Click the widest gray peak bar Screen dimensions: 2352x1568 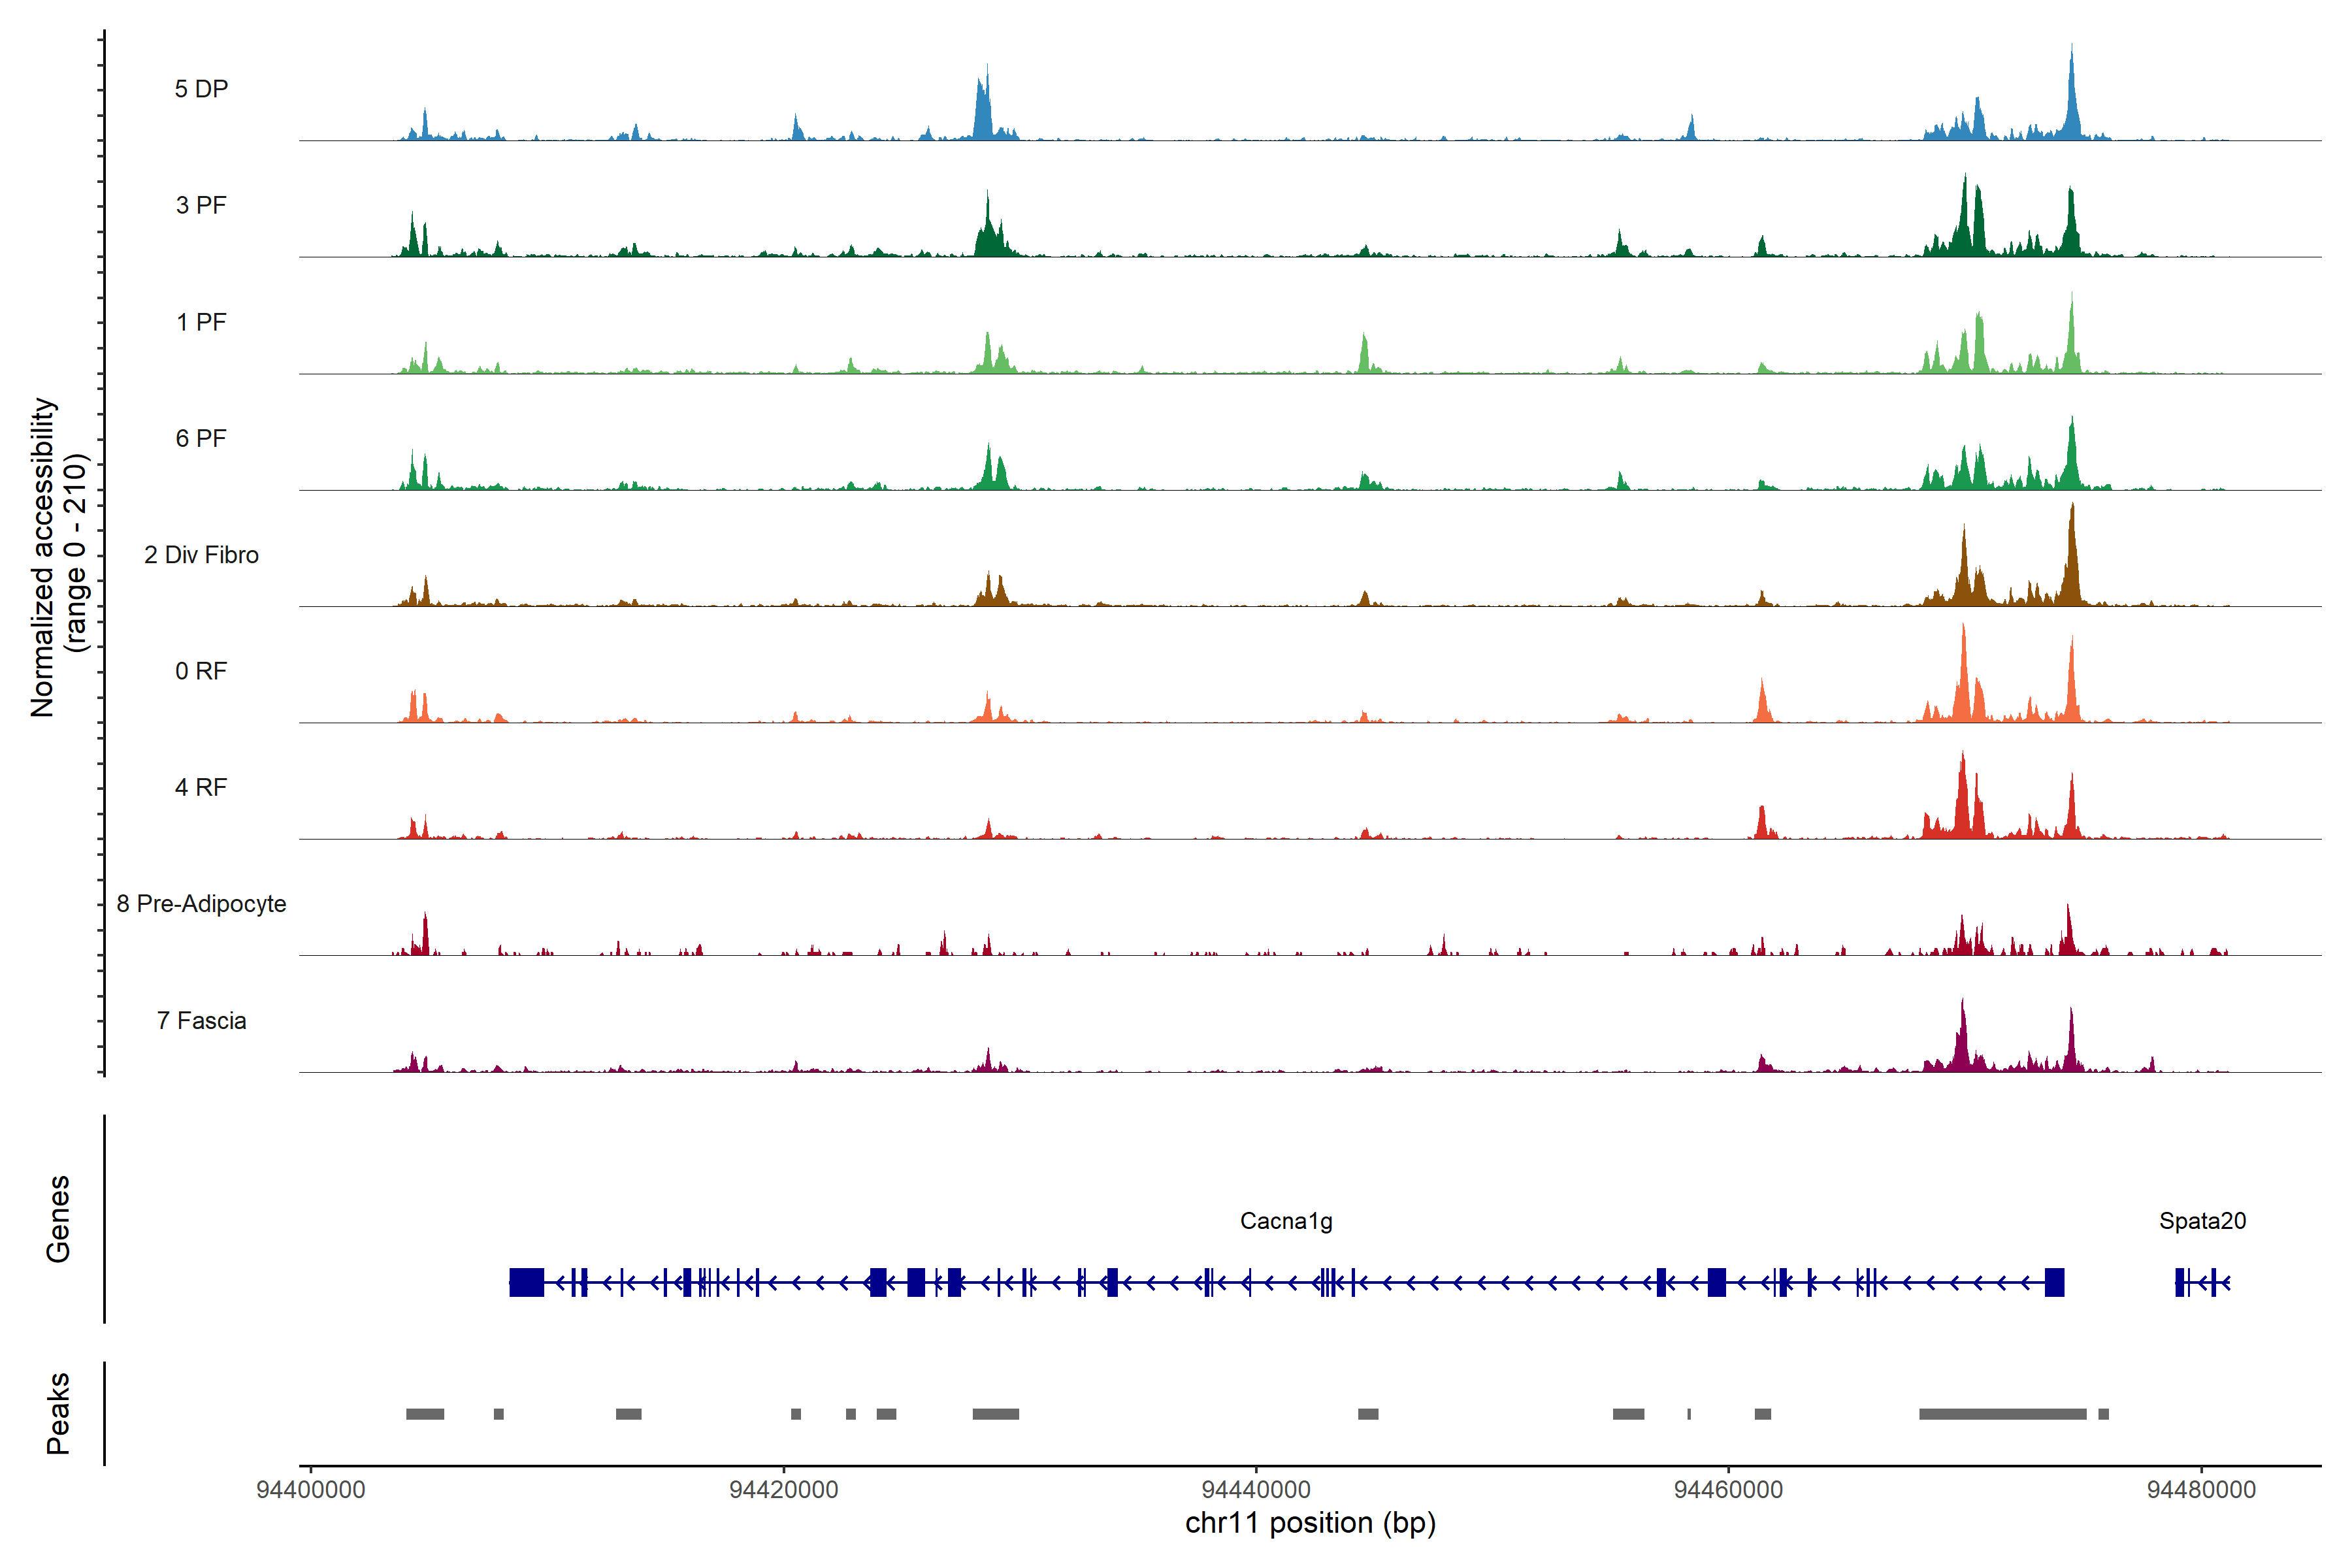(2002, 1414)
